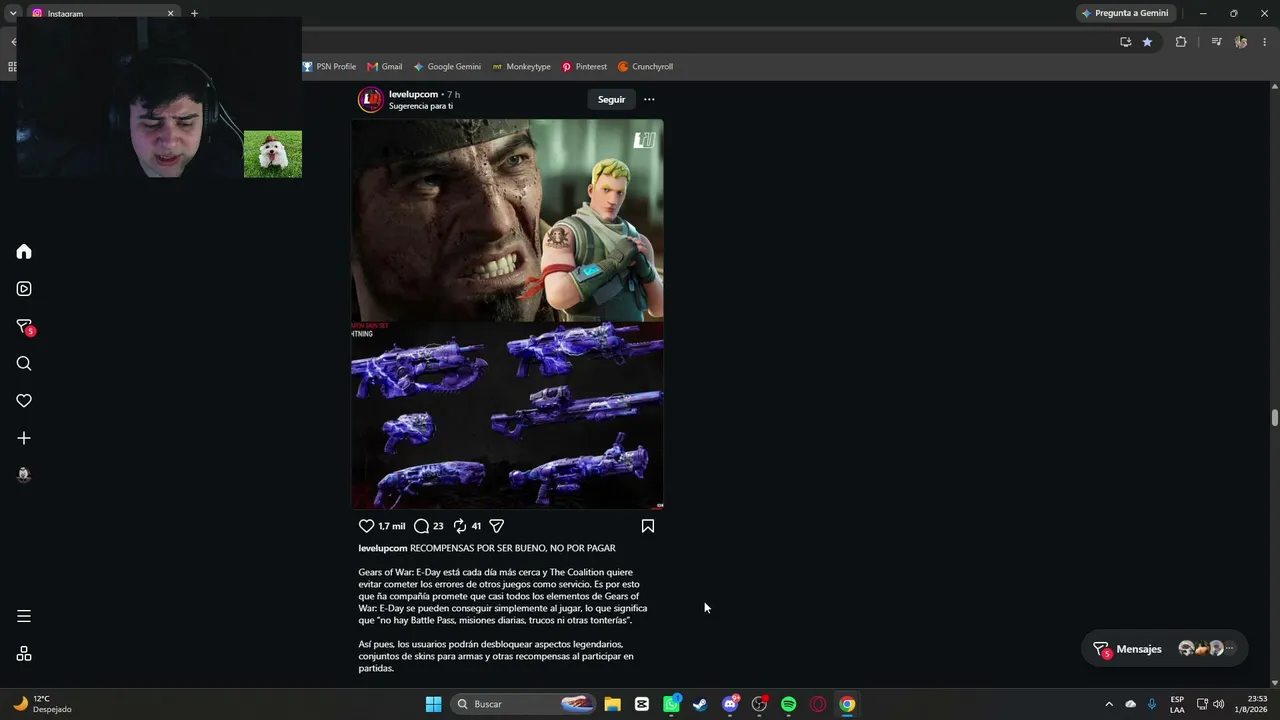Open your profile avatar in sidebar
This screenshot has width=1280, height=720.
pos(24,475)
